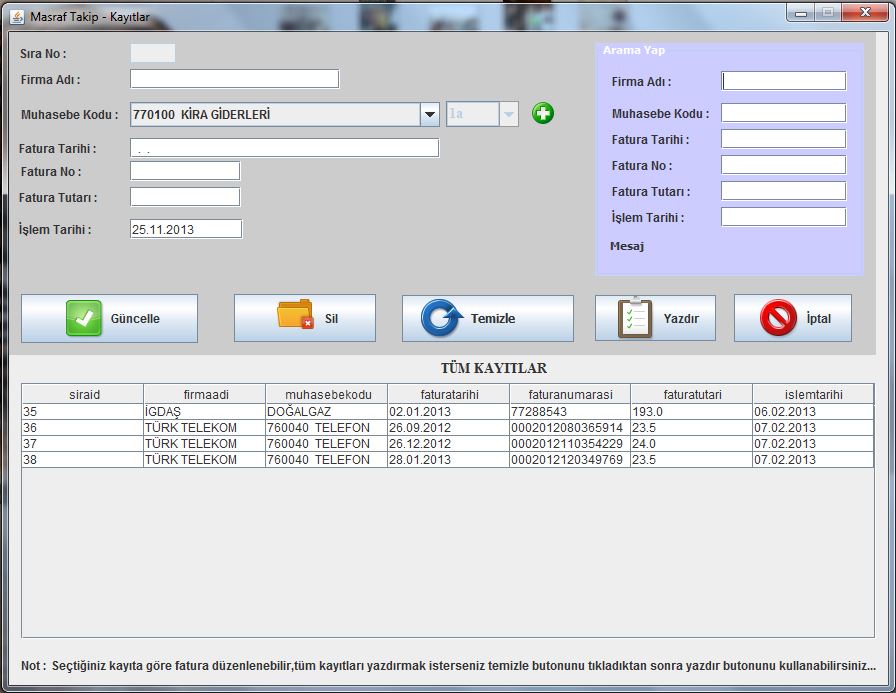Click invoice number 77288543
The height and width of the screenshot is (693, 896).
(x=570, y=411)
